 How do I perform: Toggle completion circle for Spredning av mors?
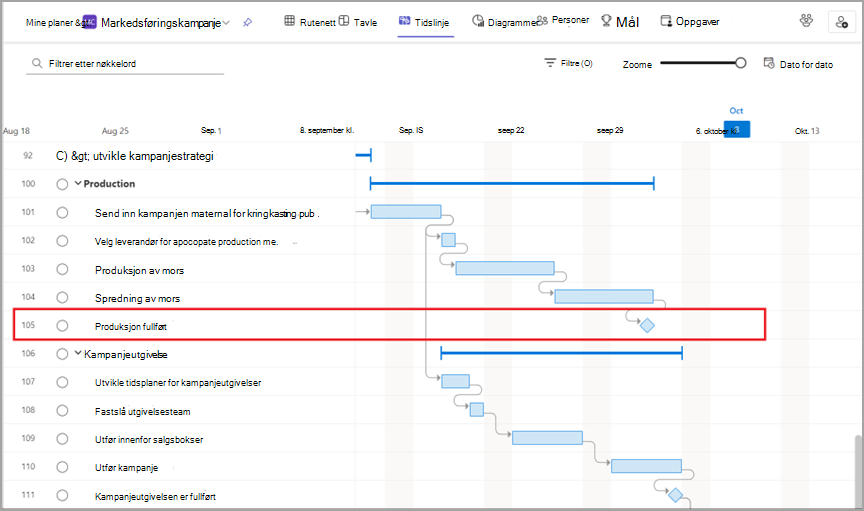[62, 298]
